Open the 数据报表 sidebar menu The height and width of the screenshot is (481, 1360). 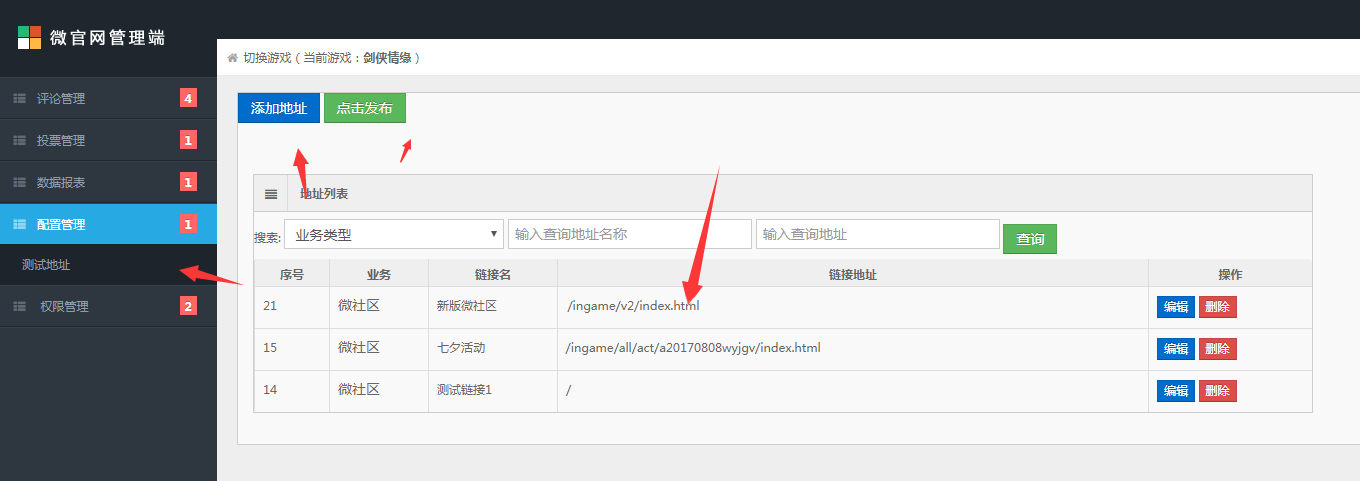pyautogui.click(x=61, y=183)
